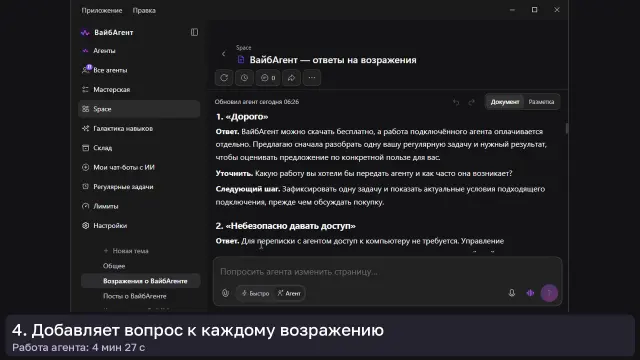Click the title ВайбАгент — ответы на возражения
640x360 pixels.
333,60
